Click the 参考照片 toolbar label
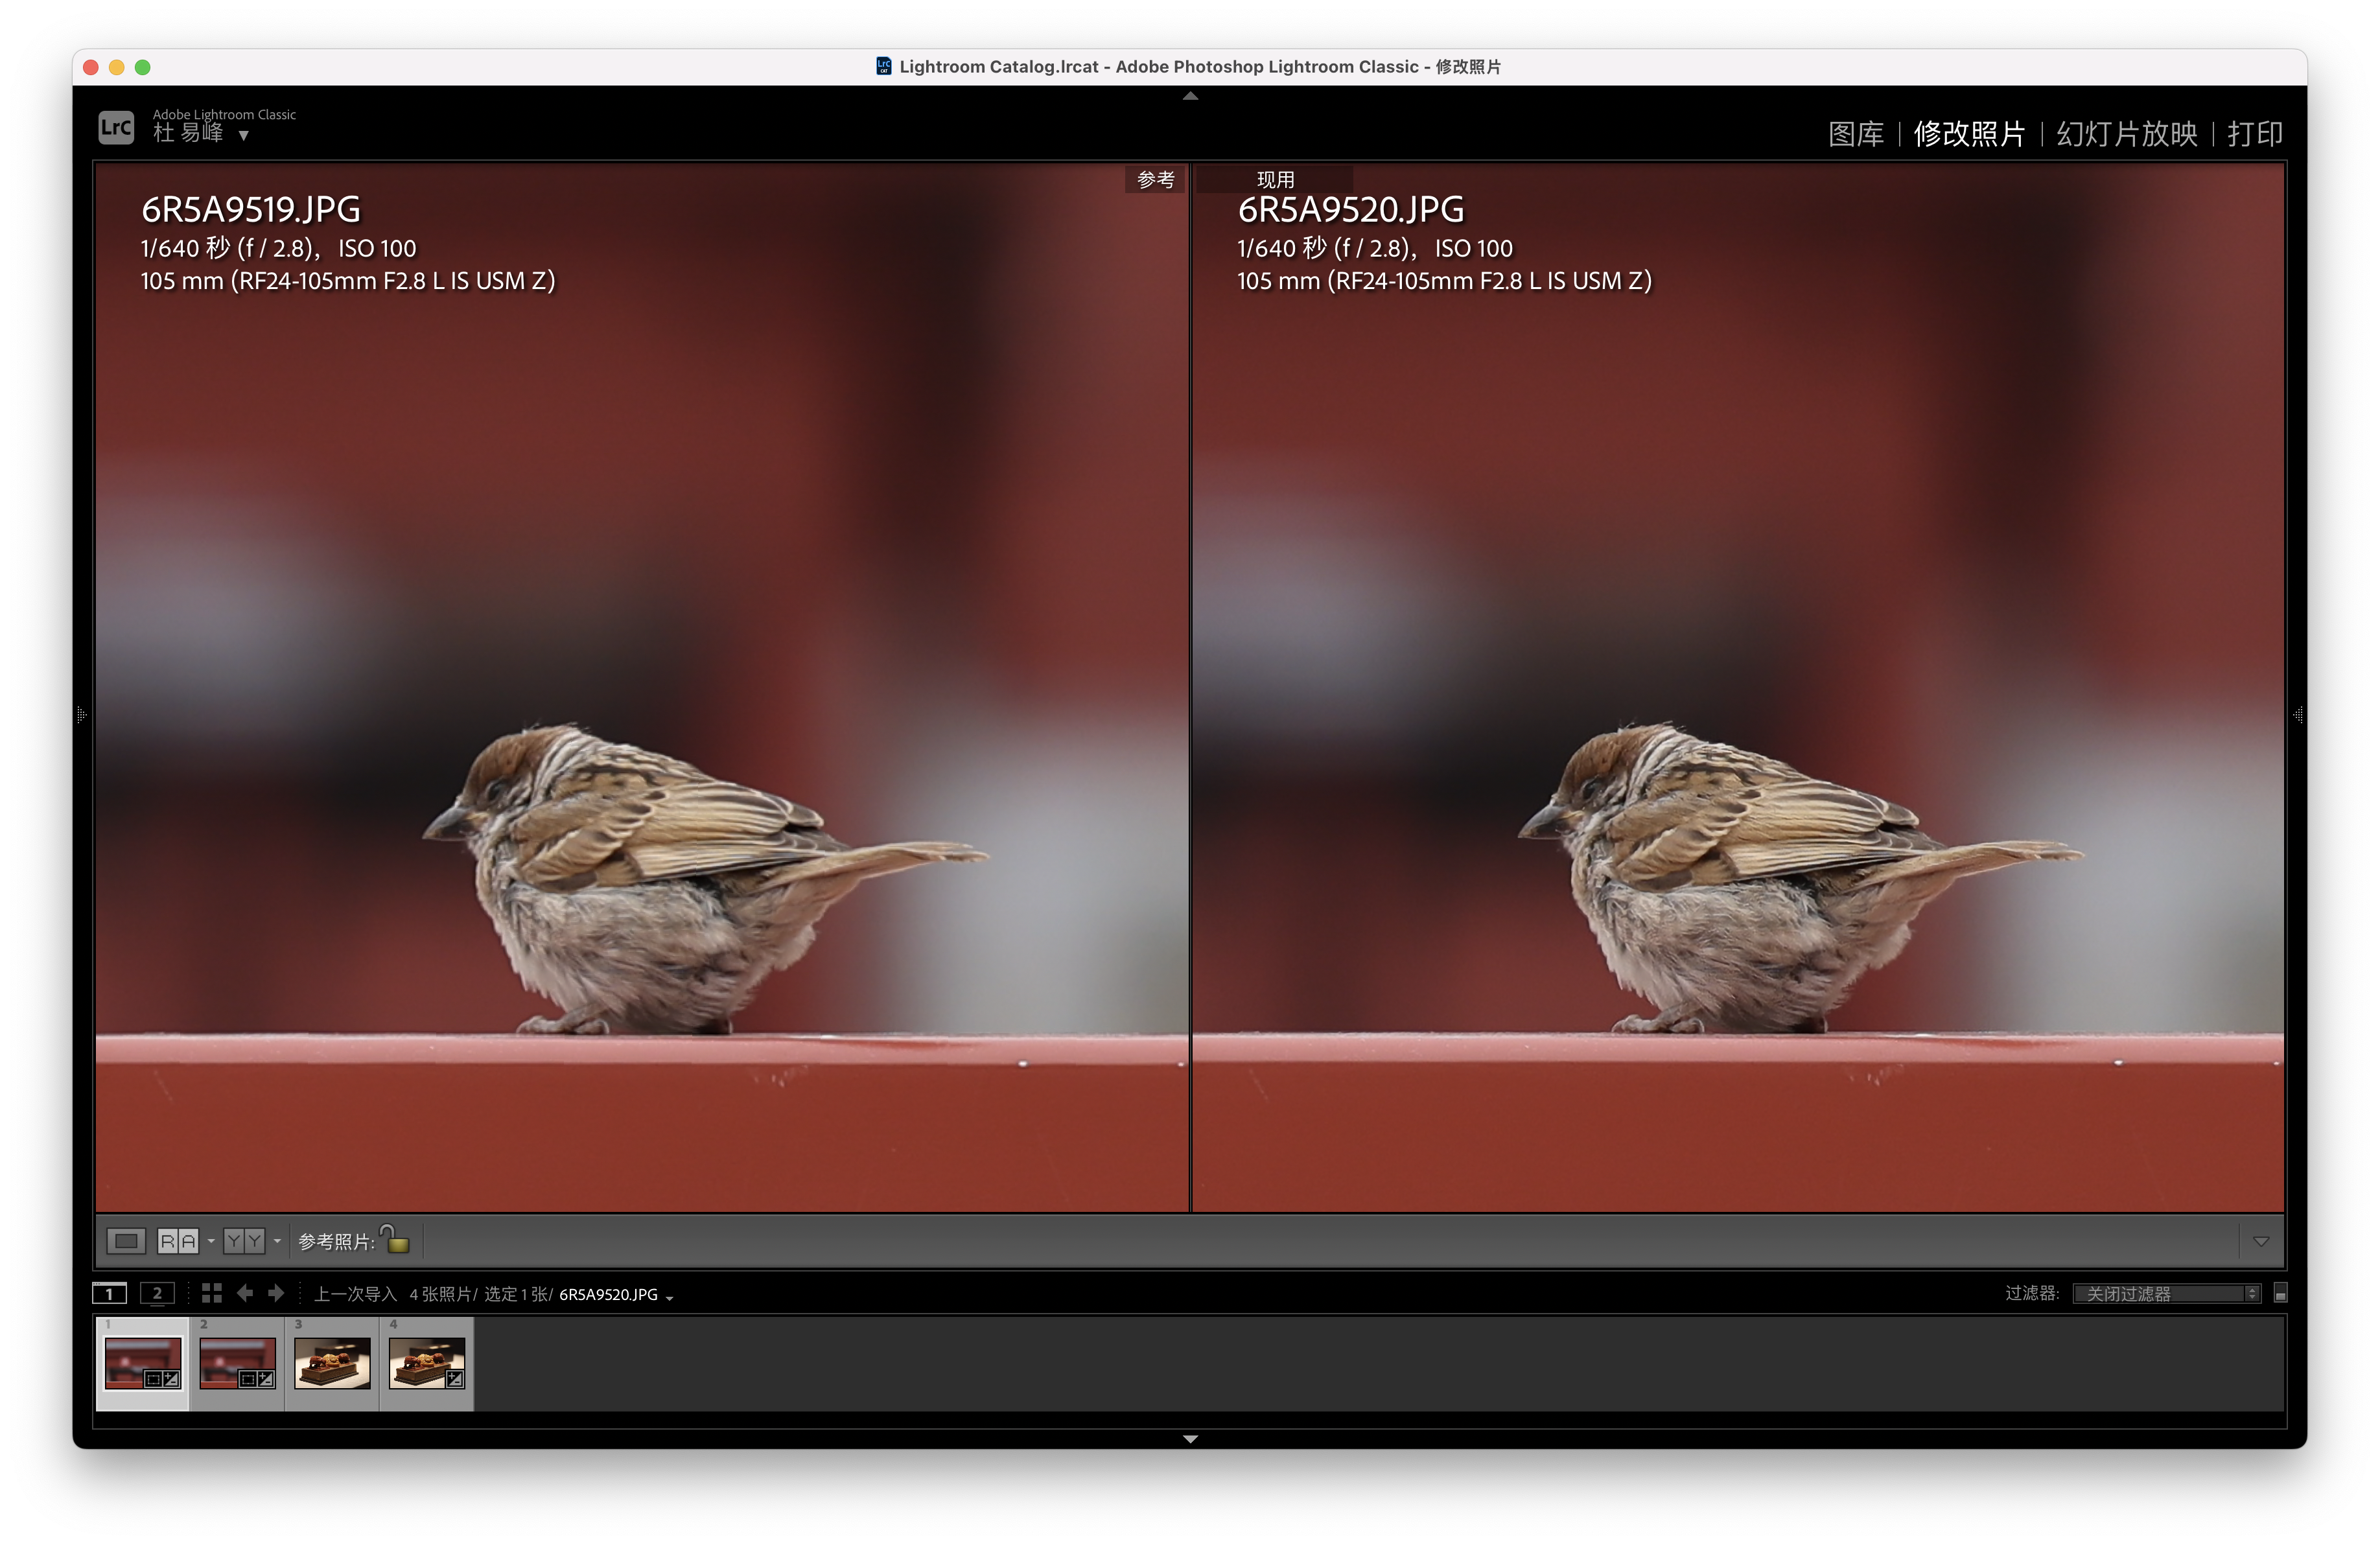The image size is (2380, 1545). pyautogui.click(x=336, y=1241)
